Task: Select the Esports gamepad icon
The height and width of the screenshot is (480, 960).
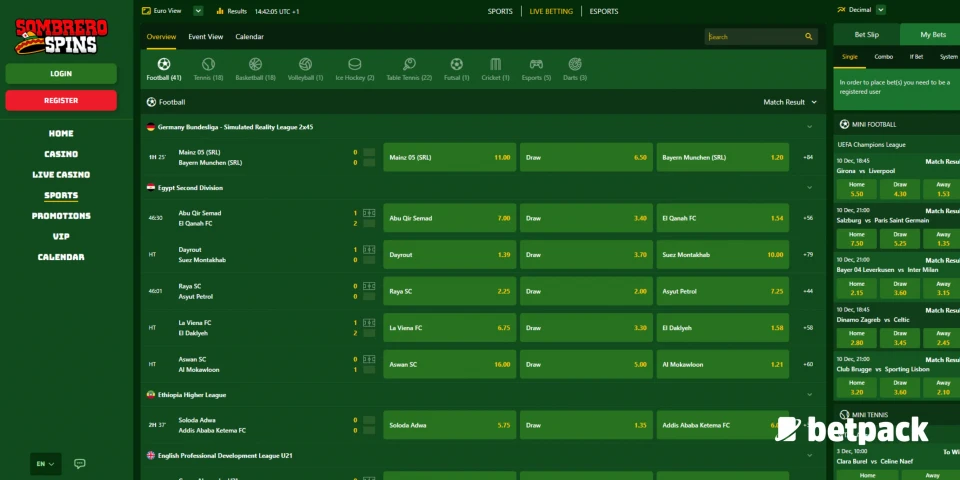Action: (x=536, y=65)
